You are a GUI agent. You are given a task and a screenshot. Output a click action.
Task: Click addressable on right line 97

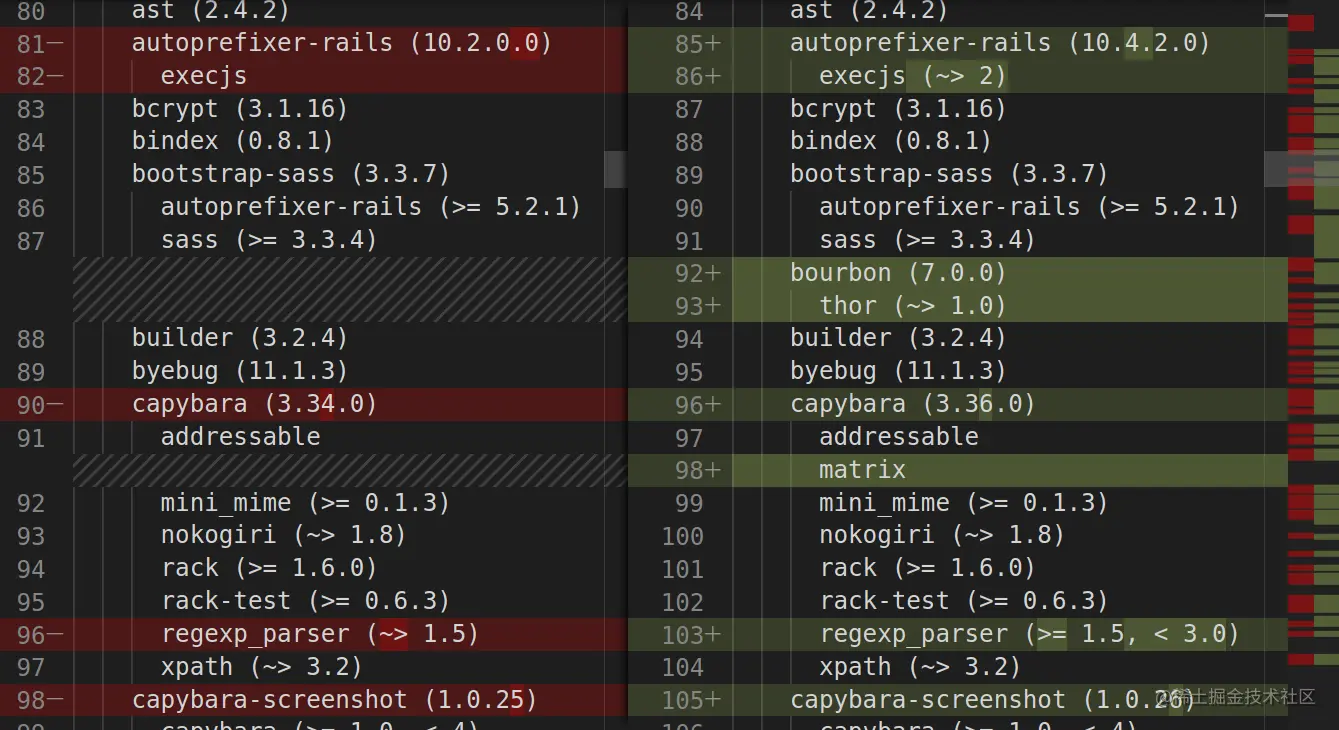pos(899,437)
